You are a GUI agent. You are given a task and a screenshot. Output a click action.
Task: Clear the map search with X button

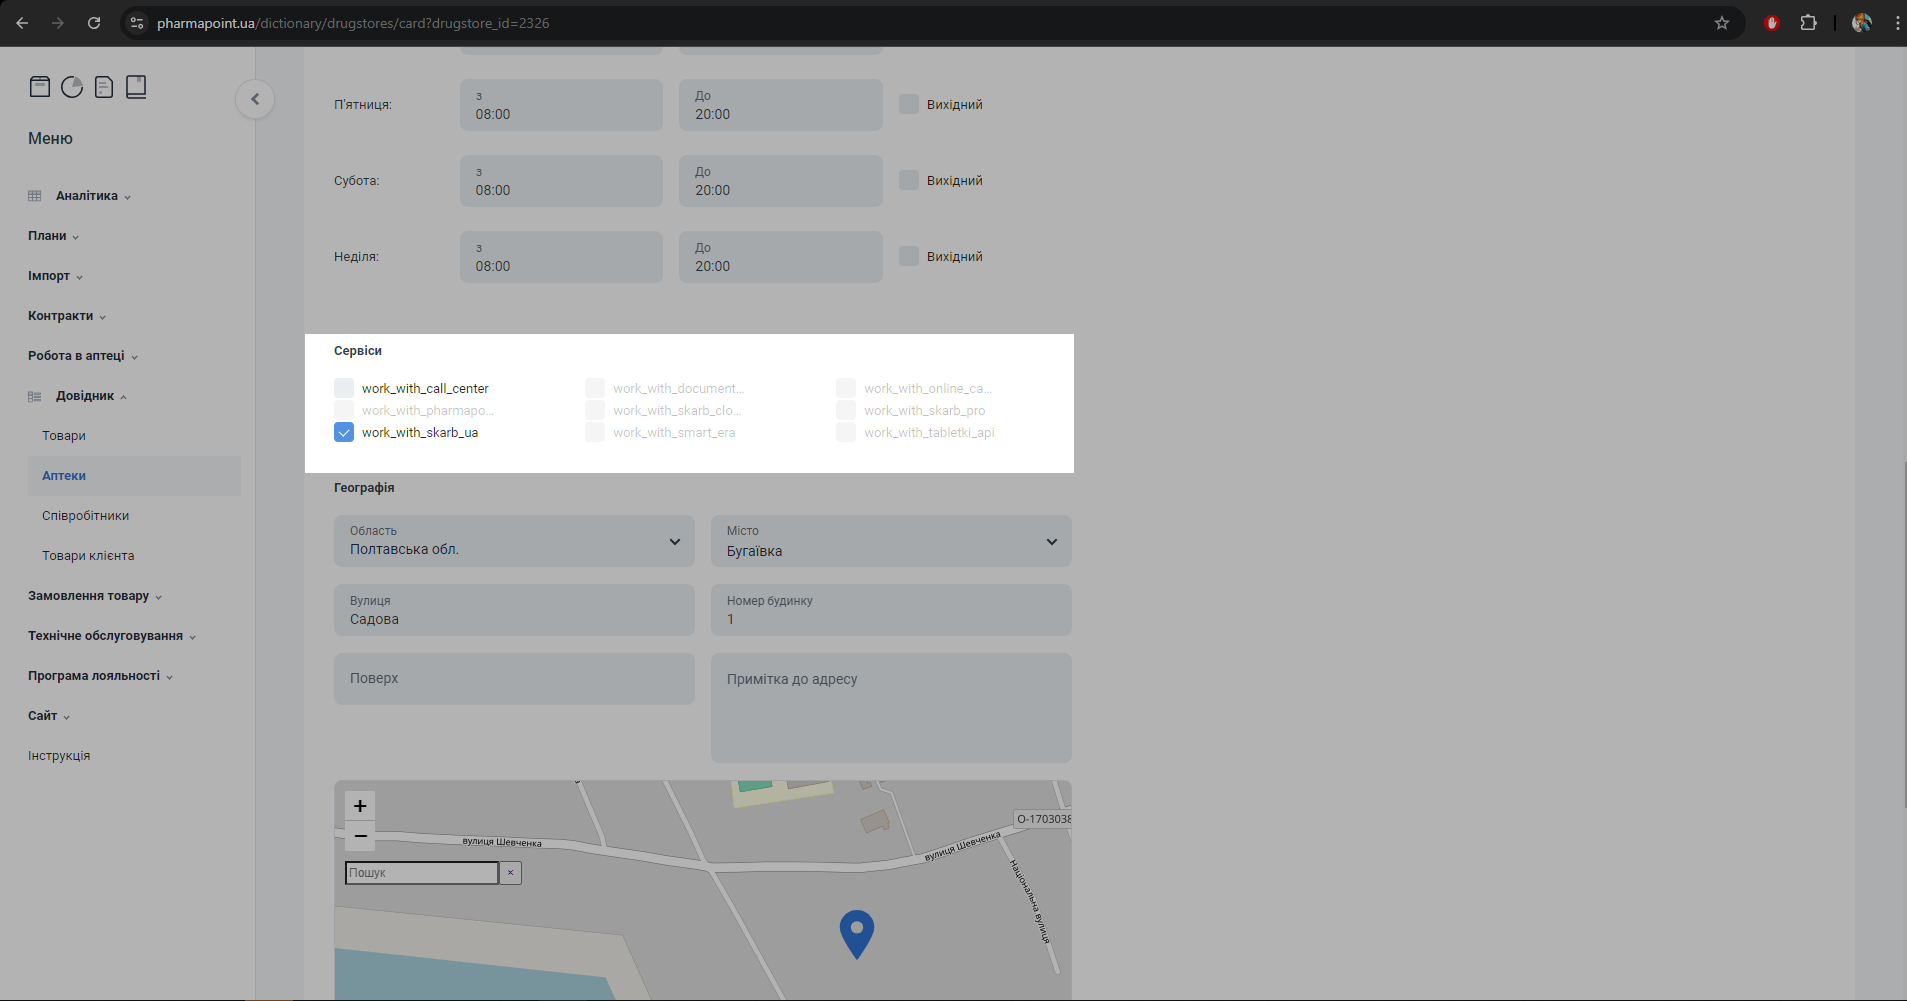click(510, 873)
